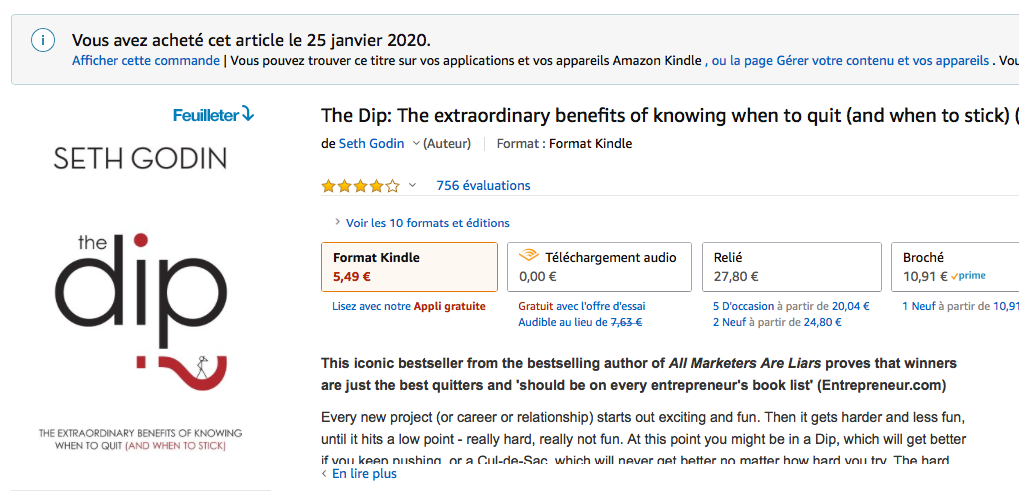Visit the Seth Godin author link
Screen dimensions: 1019x494
pyautogui.click(x=372, y=144)
